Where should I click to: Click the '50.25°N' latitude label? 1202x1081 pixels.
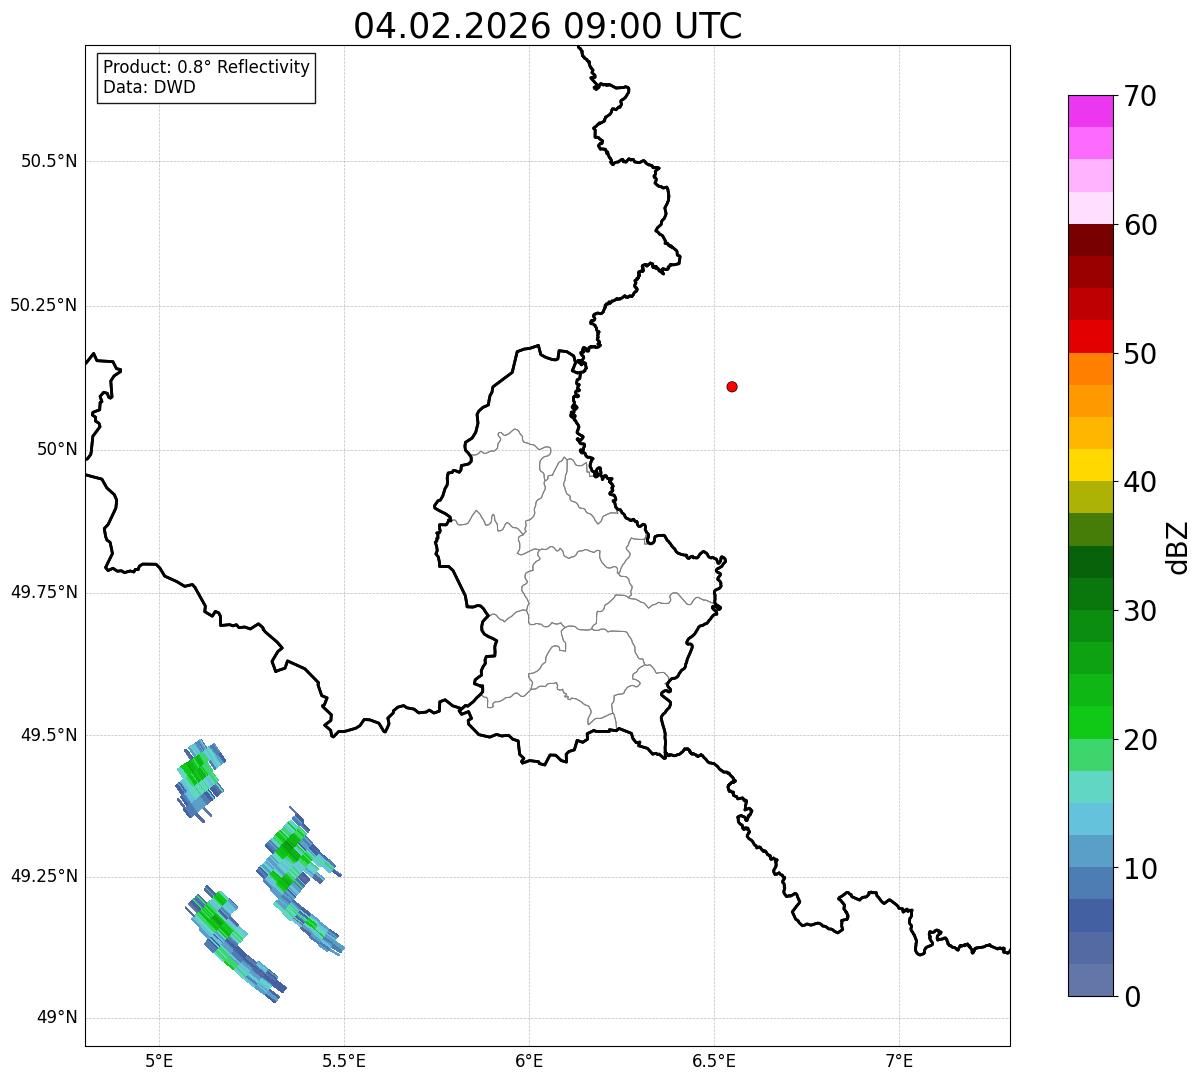pos(44,305)
